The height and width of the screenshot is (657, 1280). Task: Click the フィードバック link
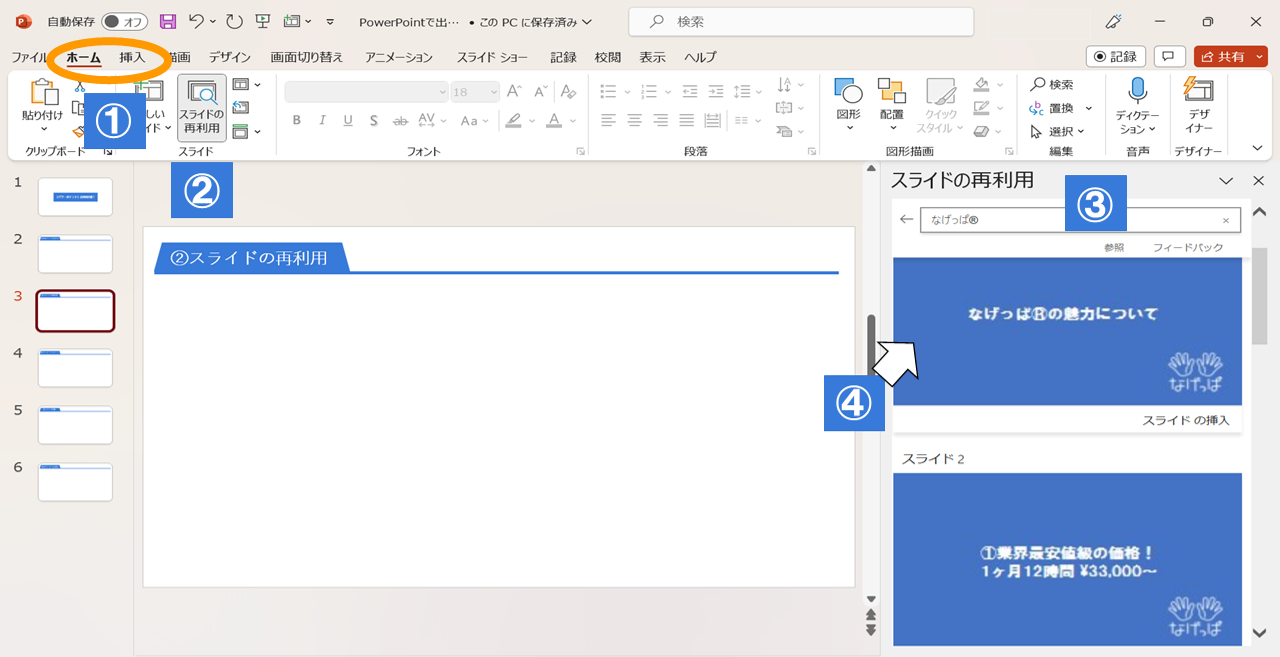coord(1188,247)
